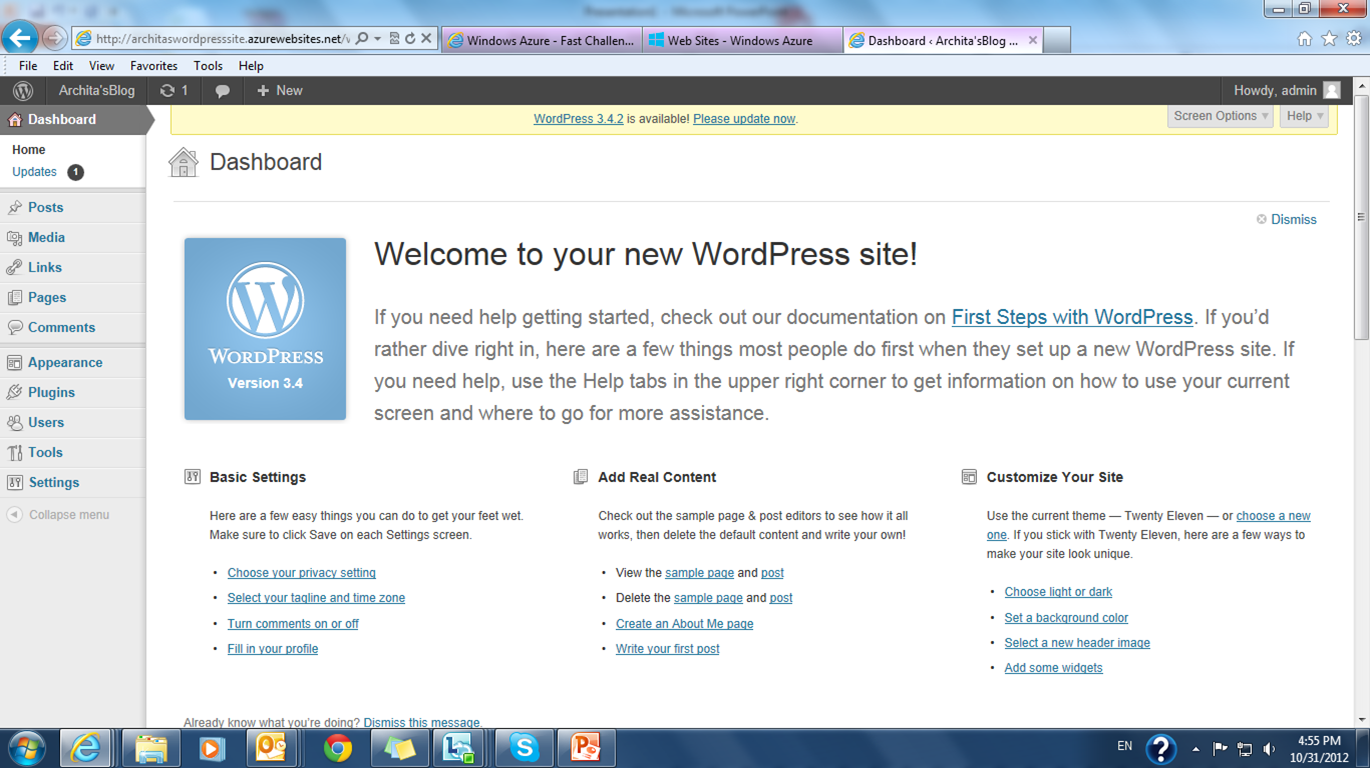Click the Dashboard house icon in sidebar header

coord(14,120)
